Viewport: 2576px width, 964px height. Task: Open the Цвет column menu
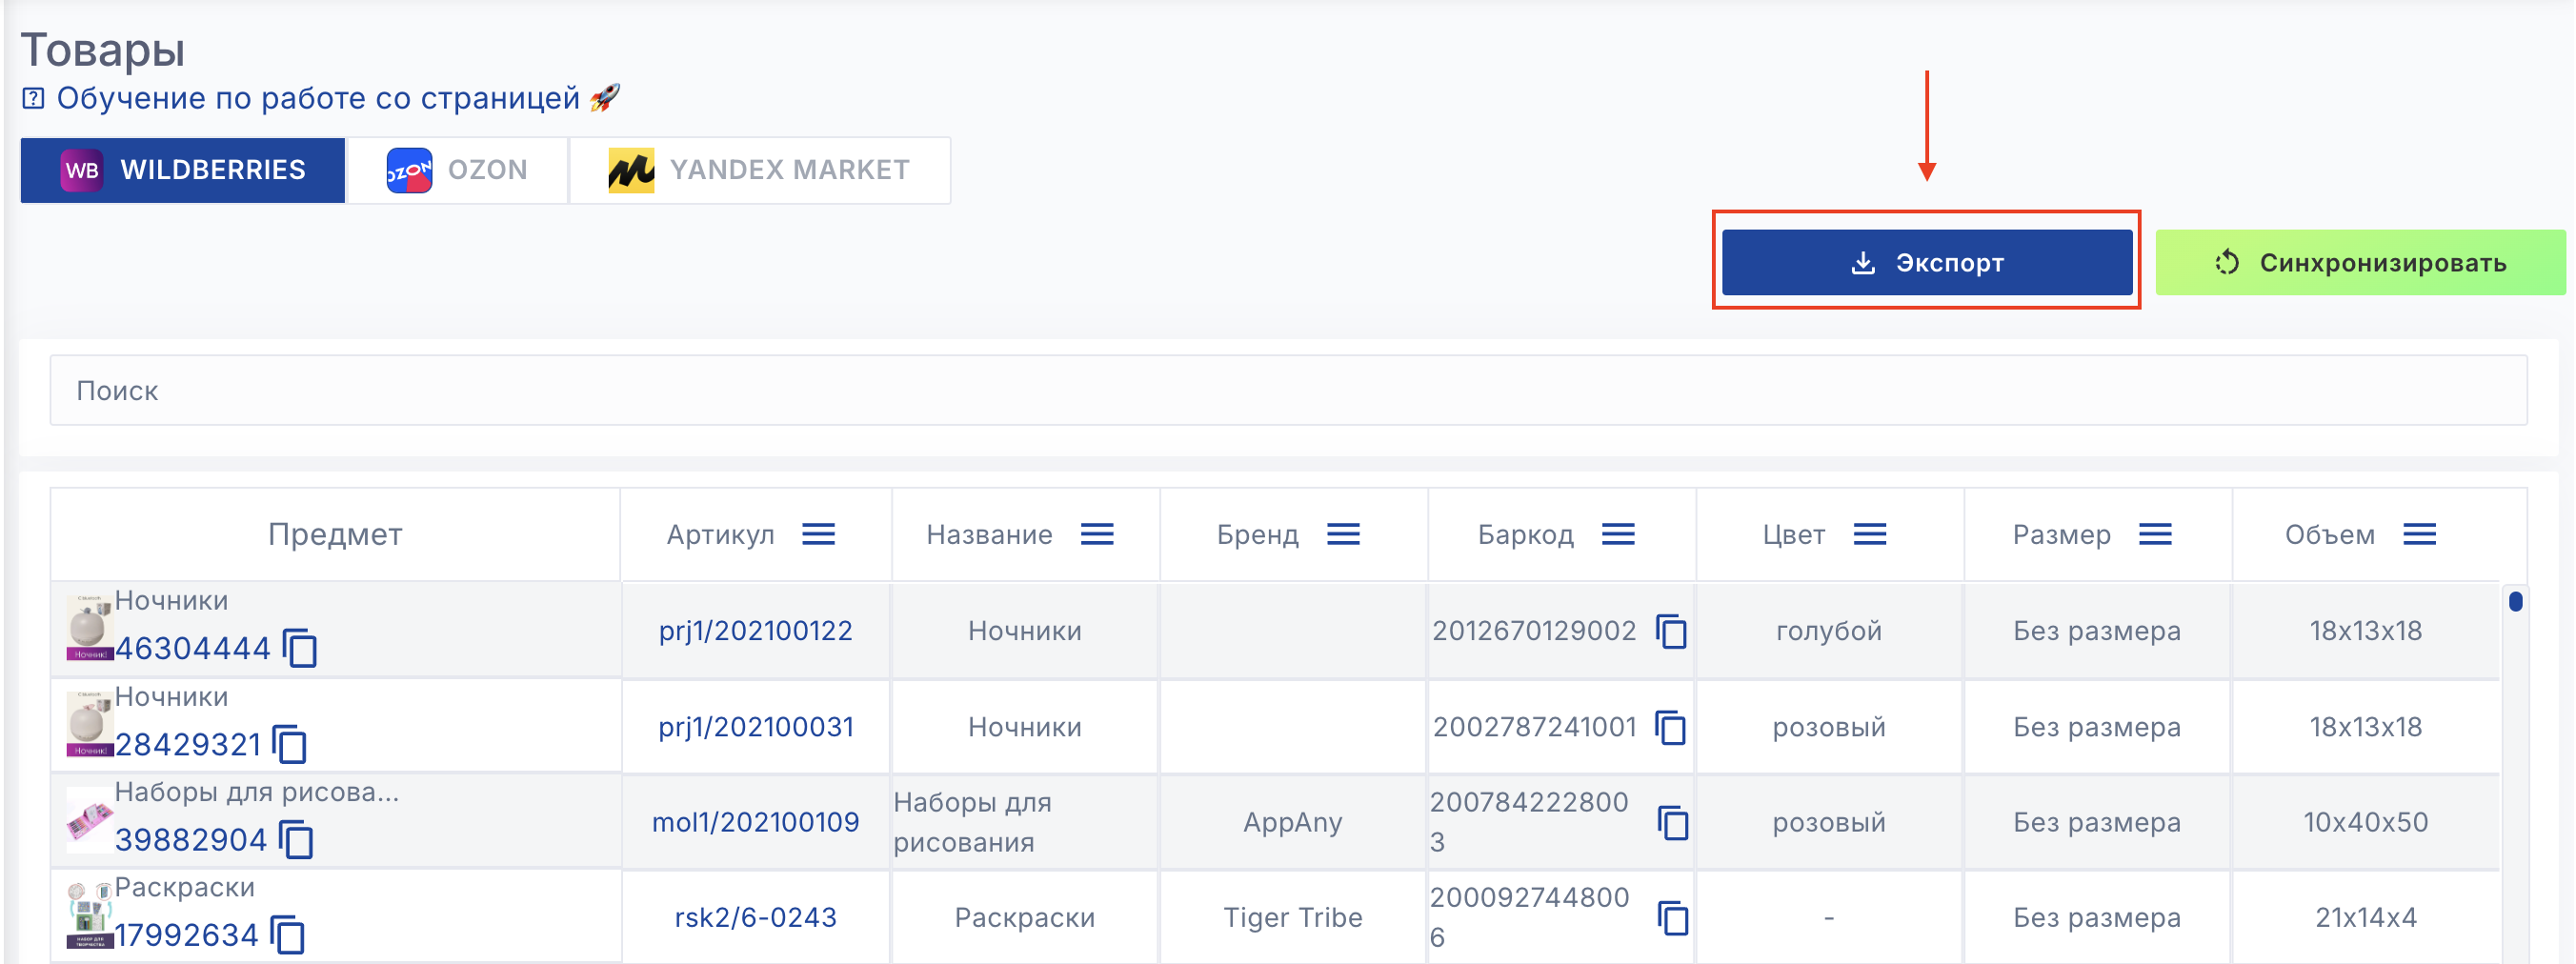click(1869, 535)
